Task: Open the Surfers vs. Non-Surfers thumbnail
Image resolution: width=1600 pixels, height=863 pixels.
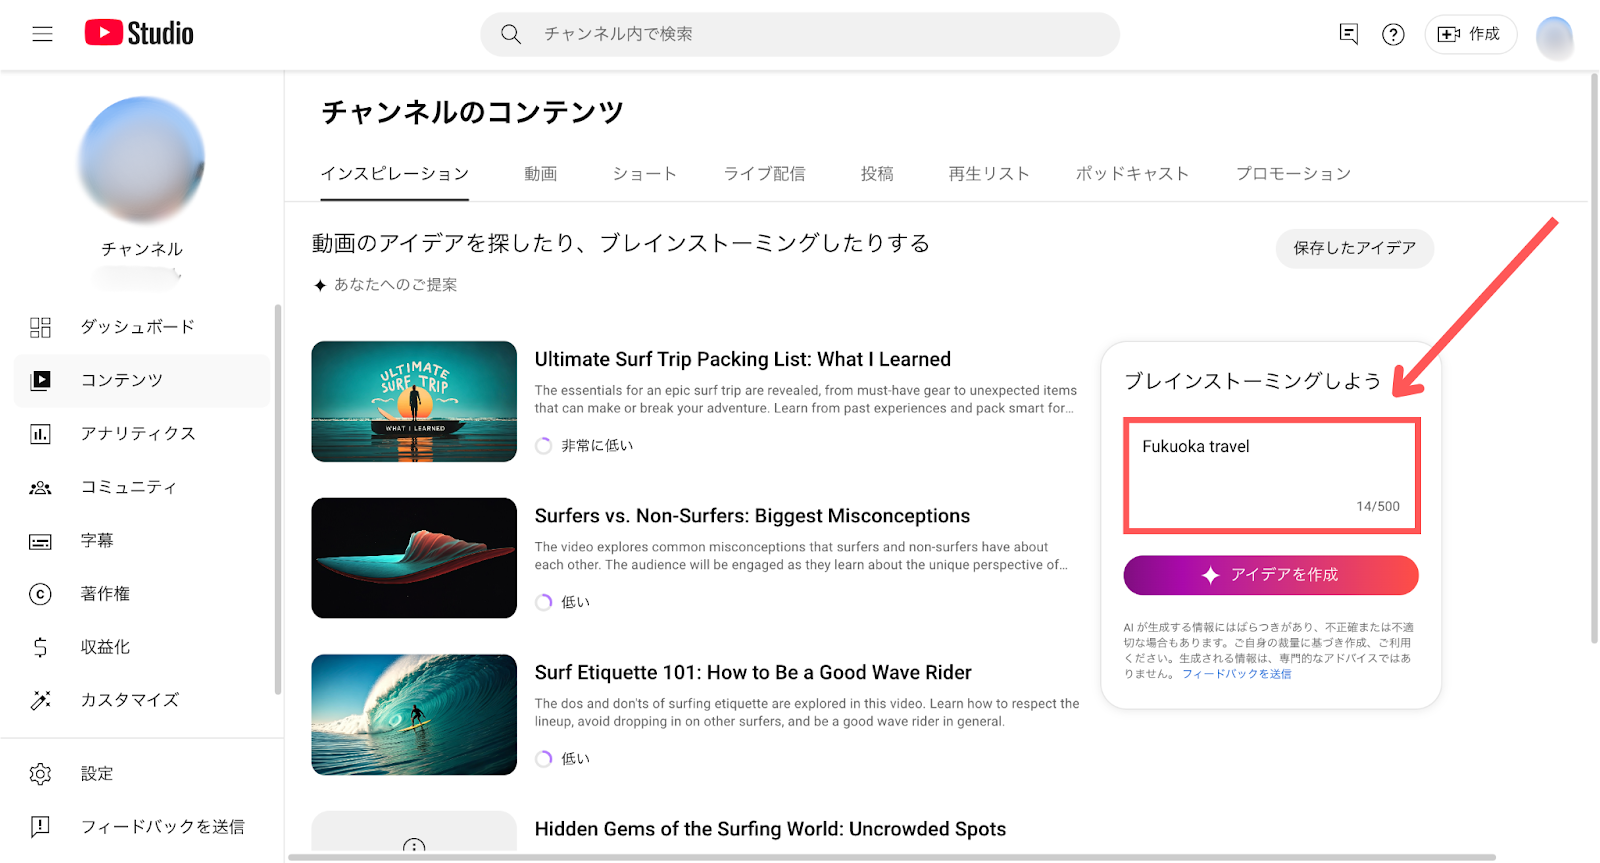Action: coord(414,558)
